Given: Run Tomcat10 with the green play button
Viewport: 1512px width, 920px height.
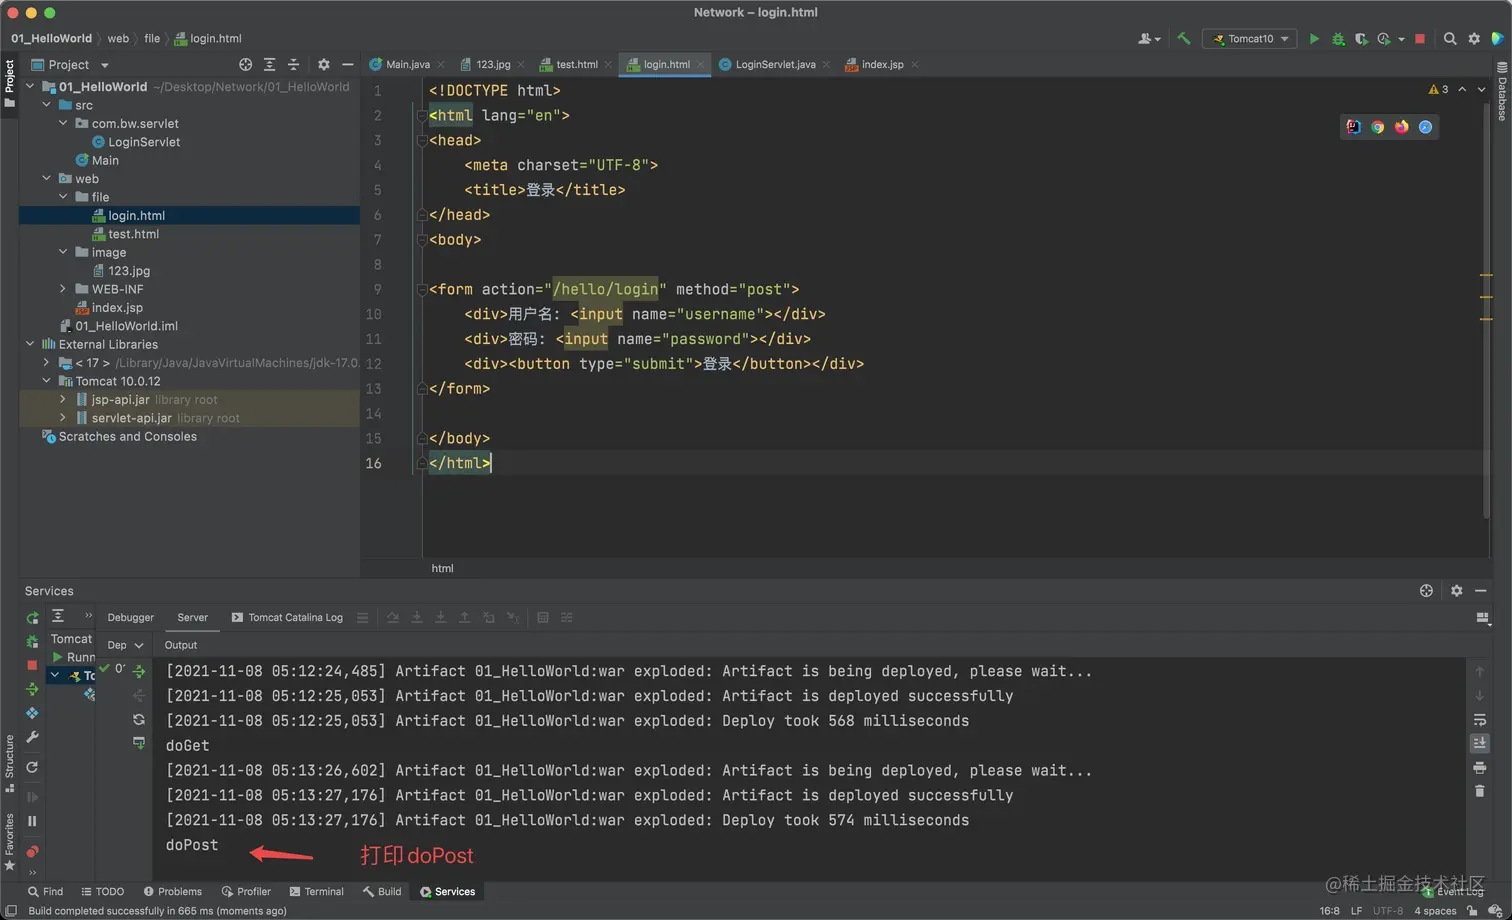Looking at the screenshot, I should point(1314,39).
